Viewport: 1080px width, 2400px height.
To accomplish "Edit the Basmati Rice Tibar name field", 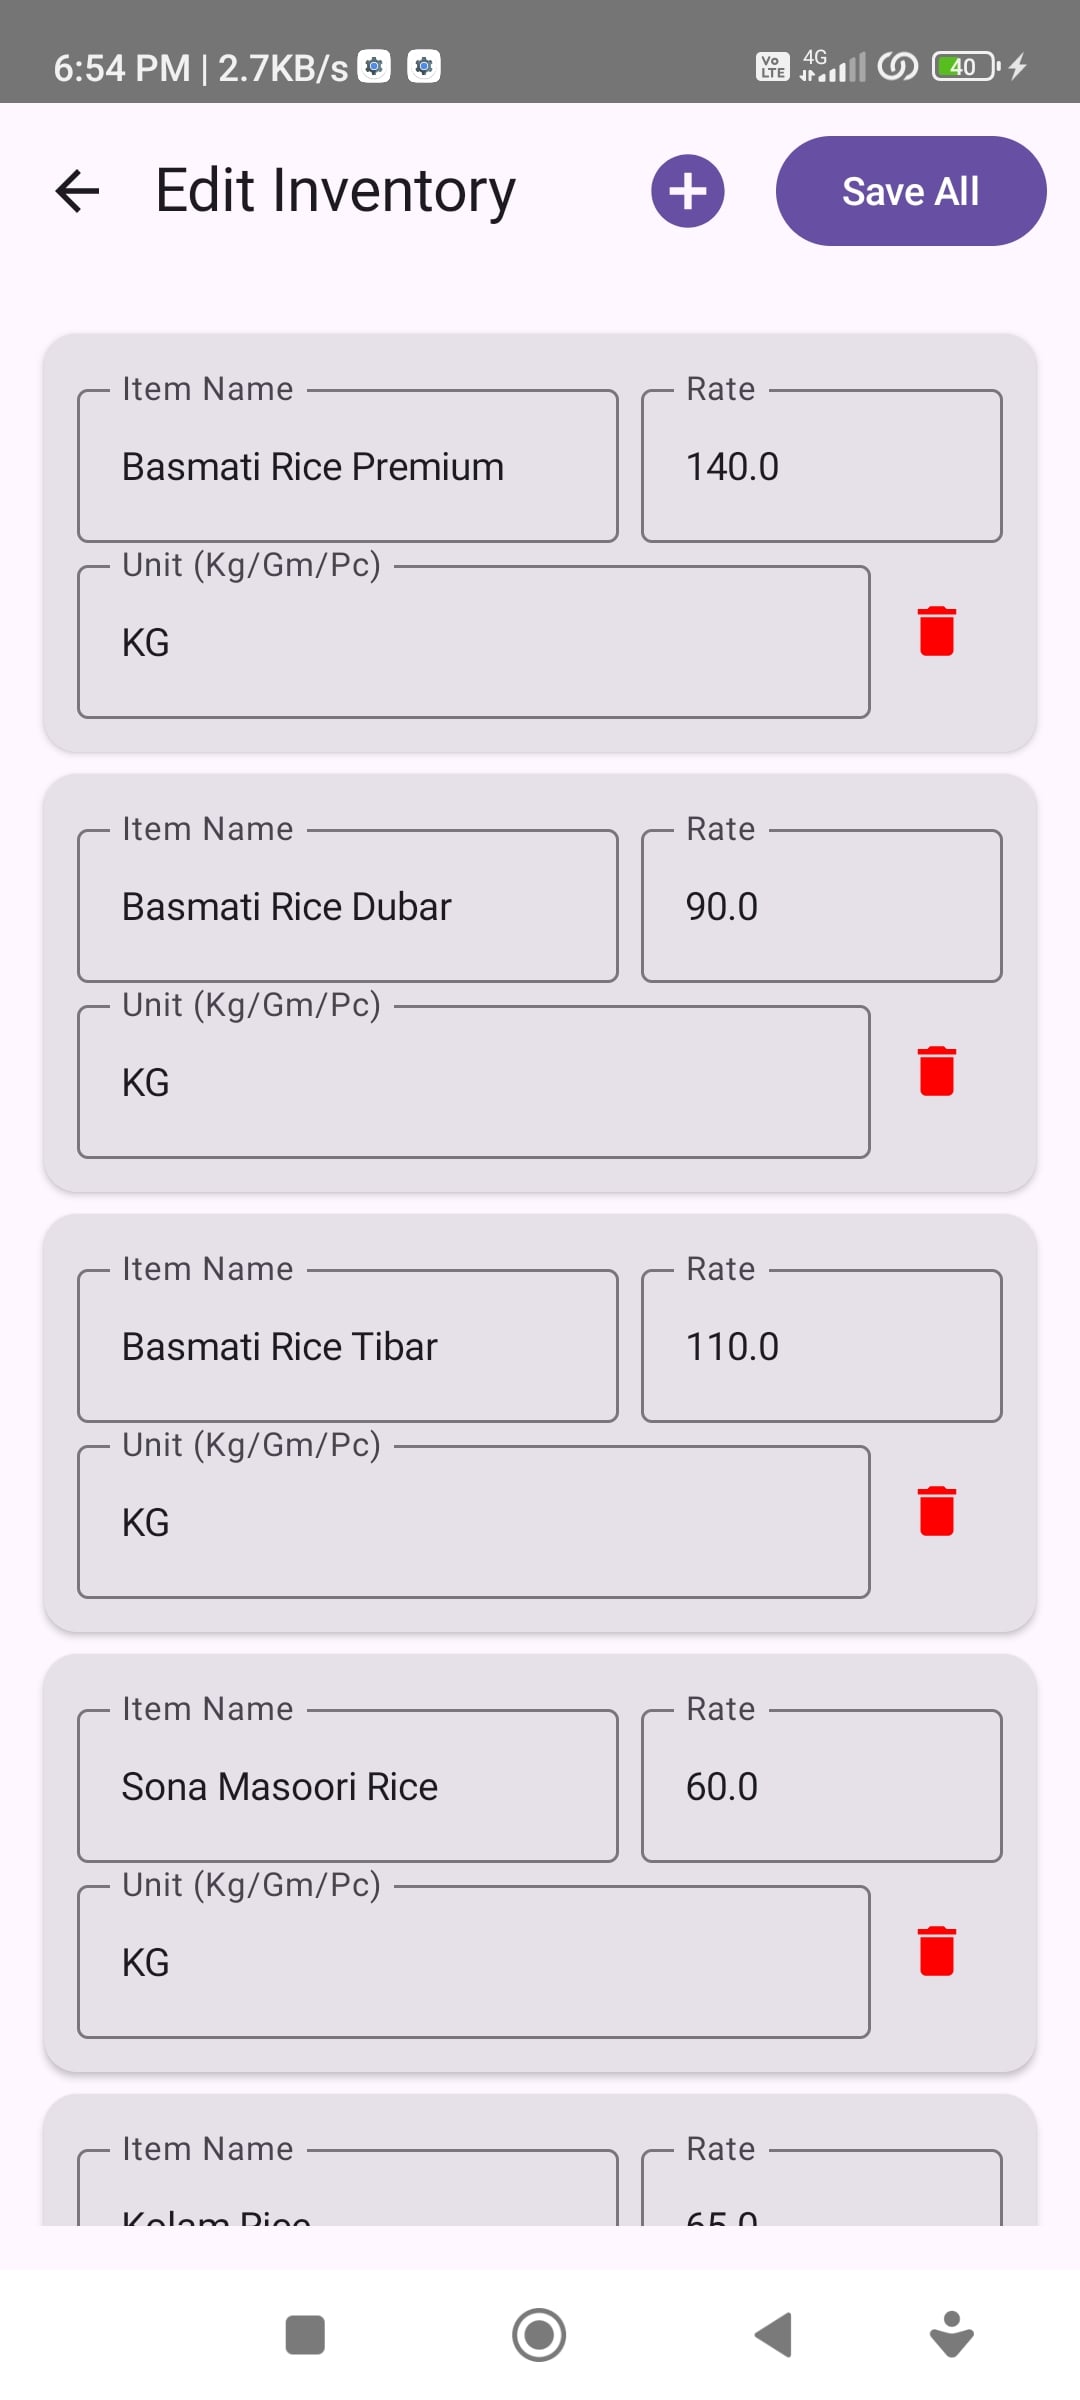I will 347,1347.
